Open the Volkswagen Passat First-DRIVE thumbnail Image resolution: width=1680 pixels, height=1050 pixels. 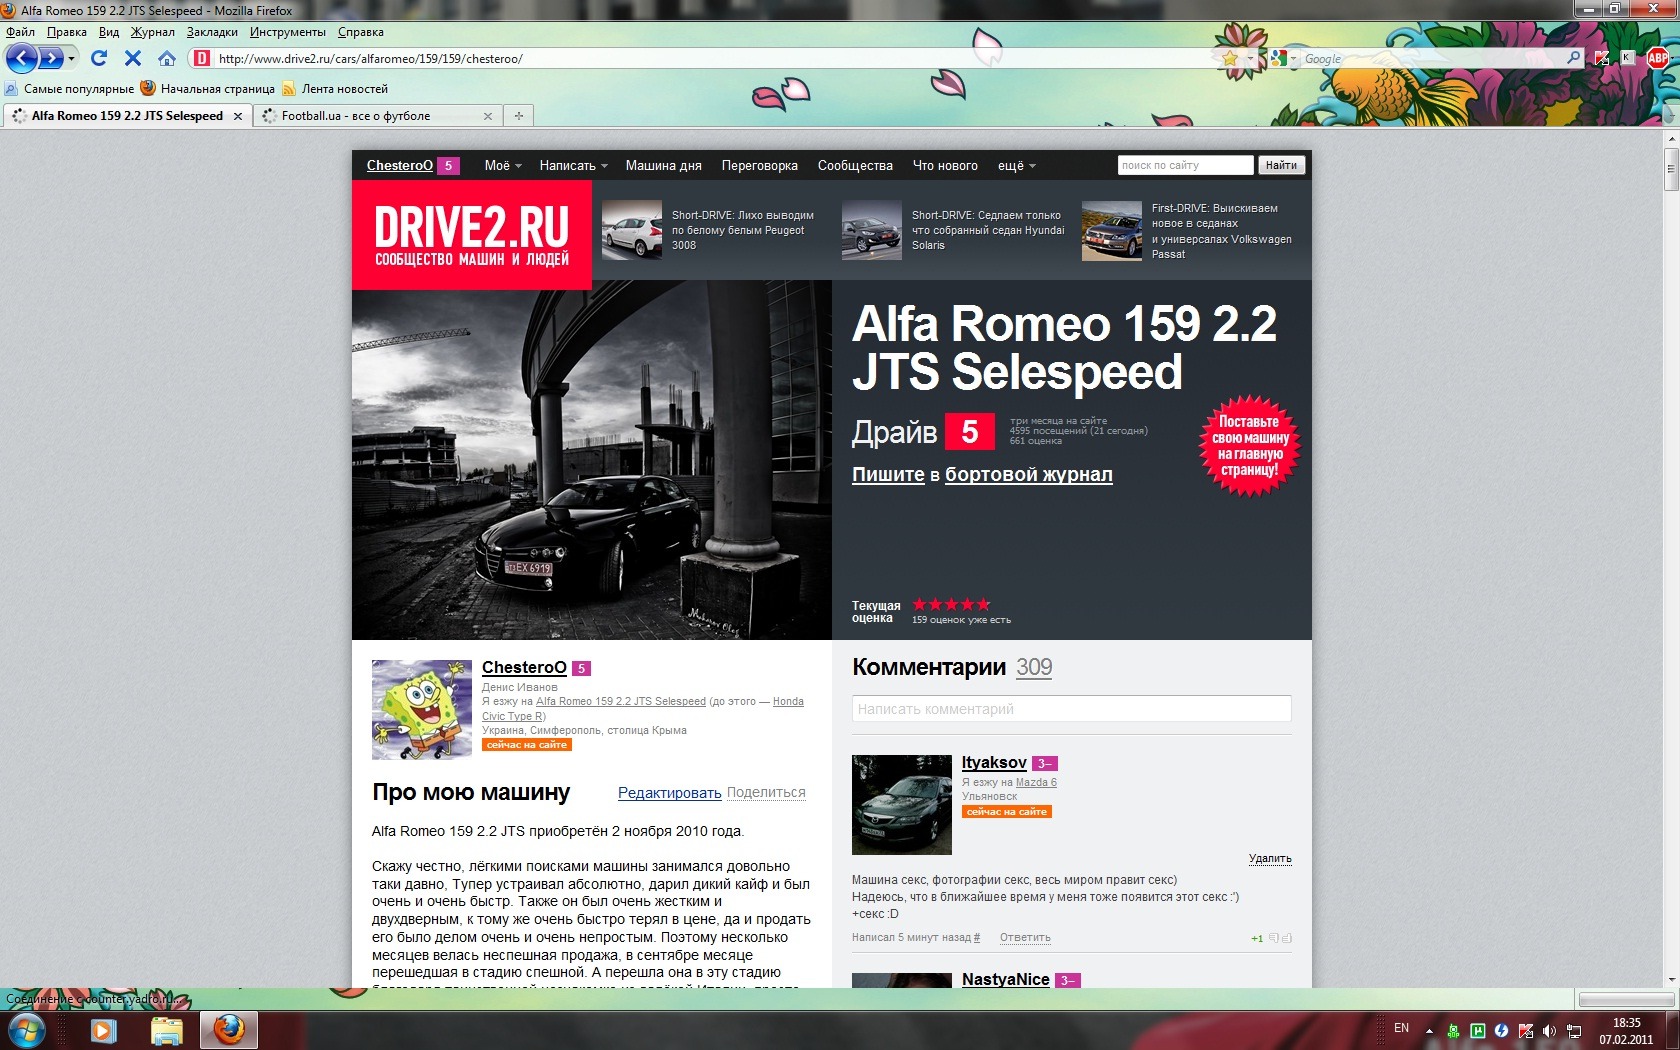tap(1111, 230)
